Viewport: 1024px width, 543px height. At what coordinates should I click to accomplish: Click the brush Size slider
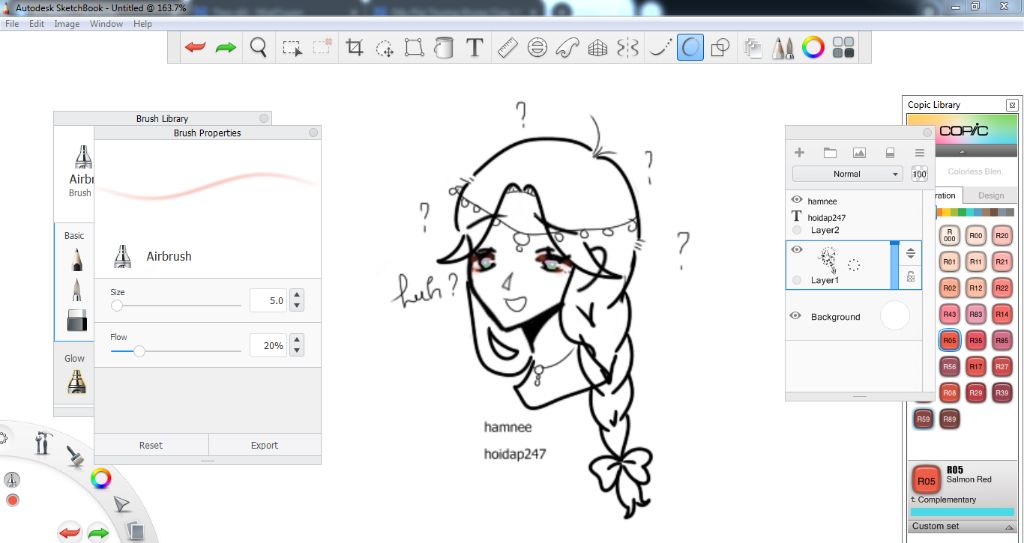pos(176,305)
